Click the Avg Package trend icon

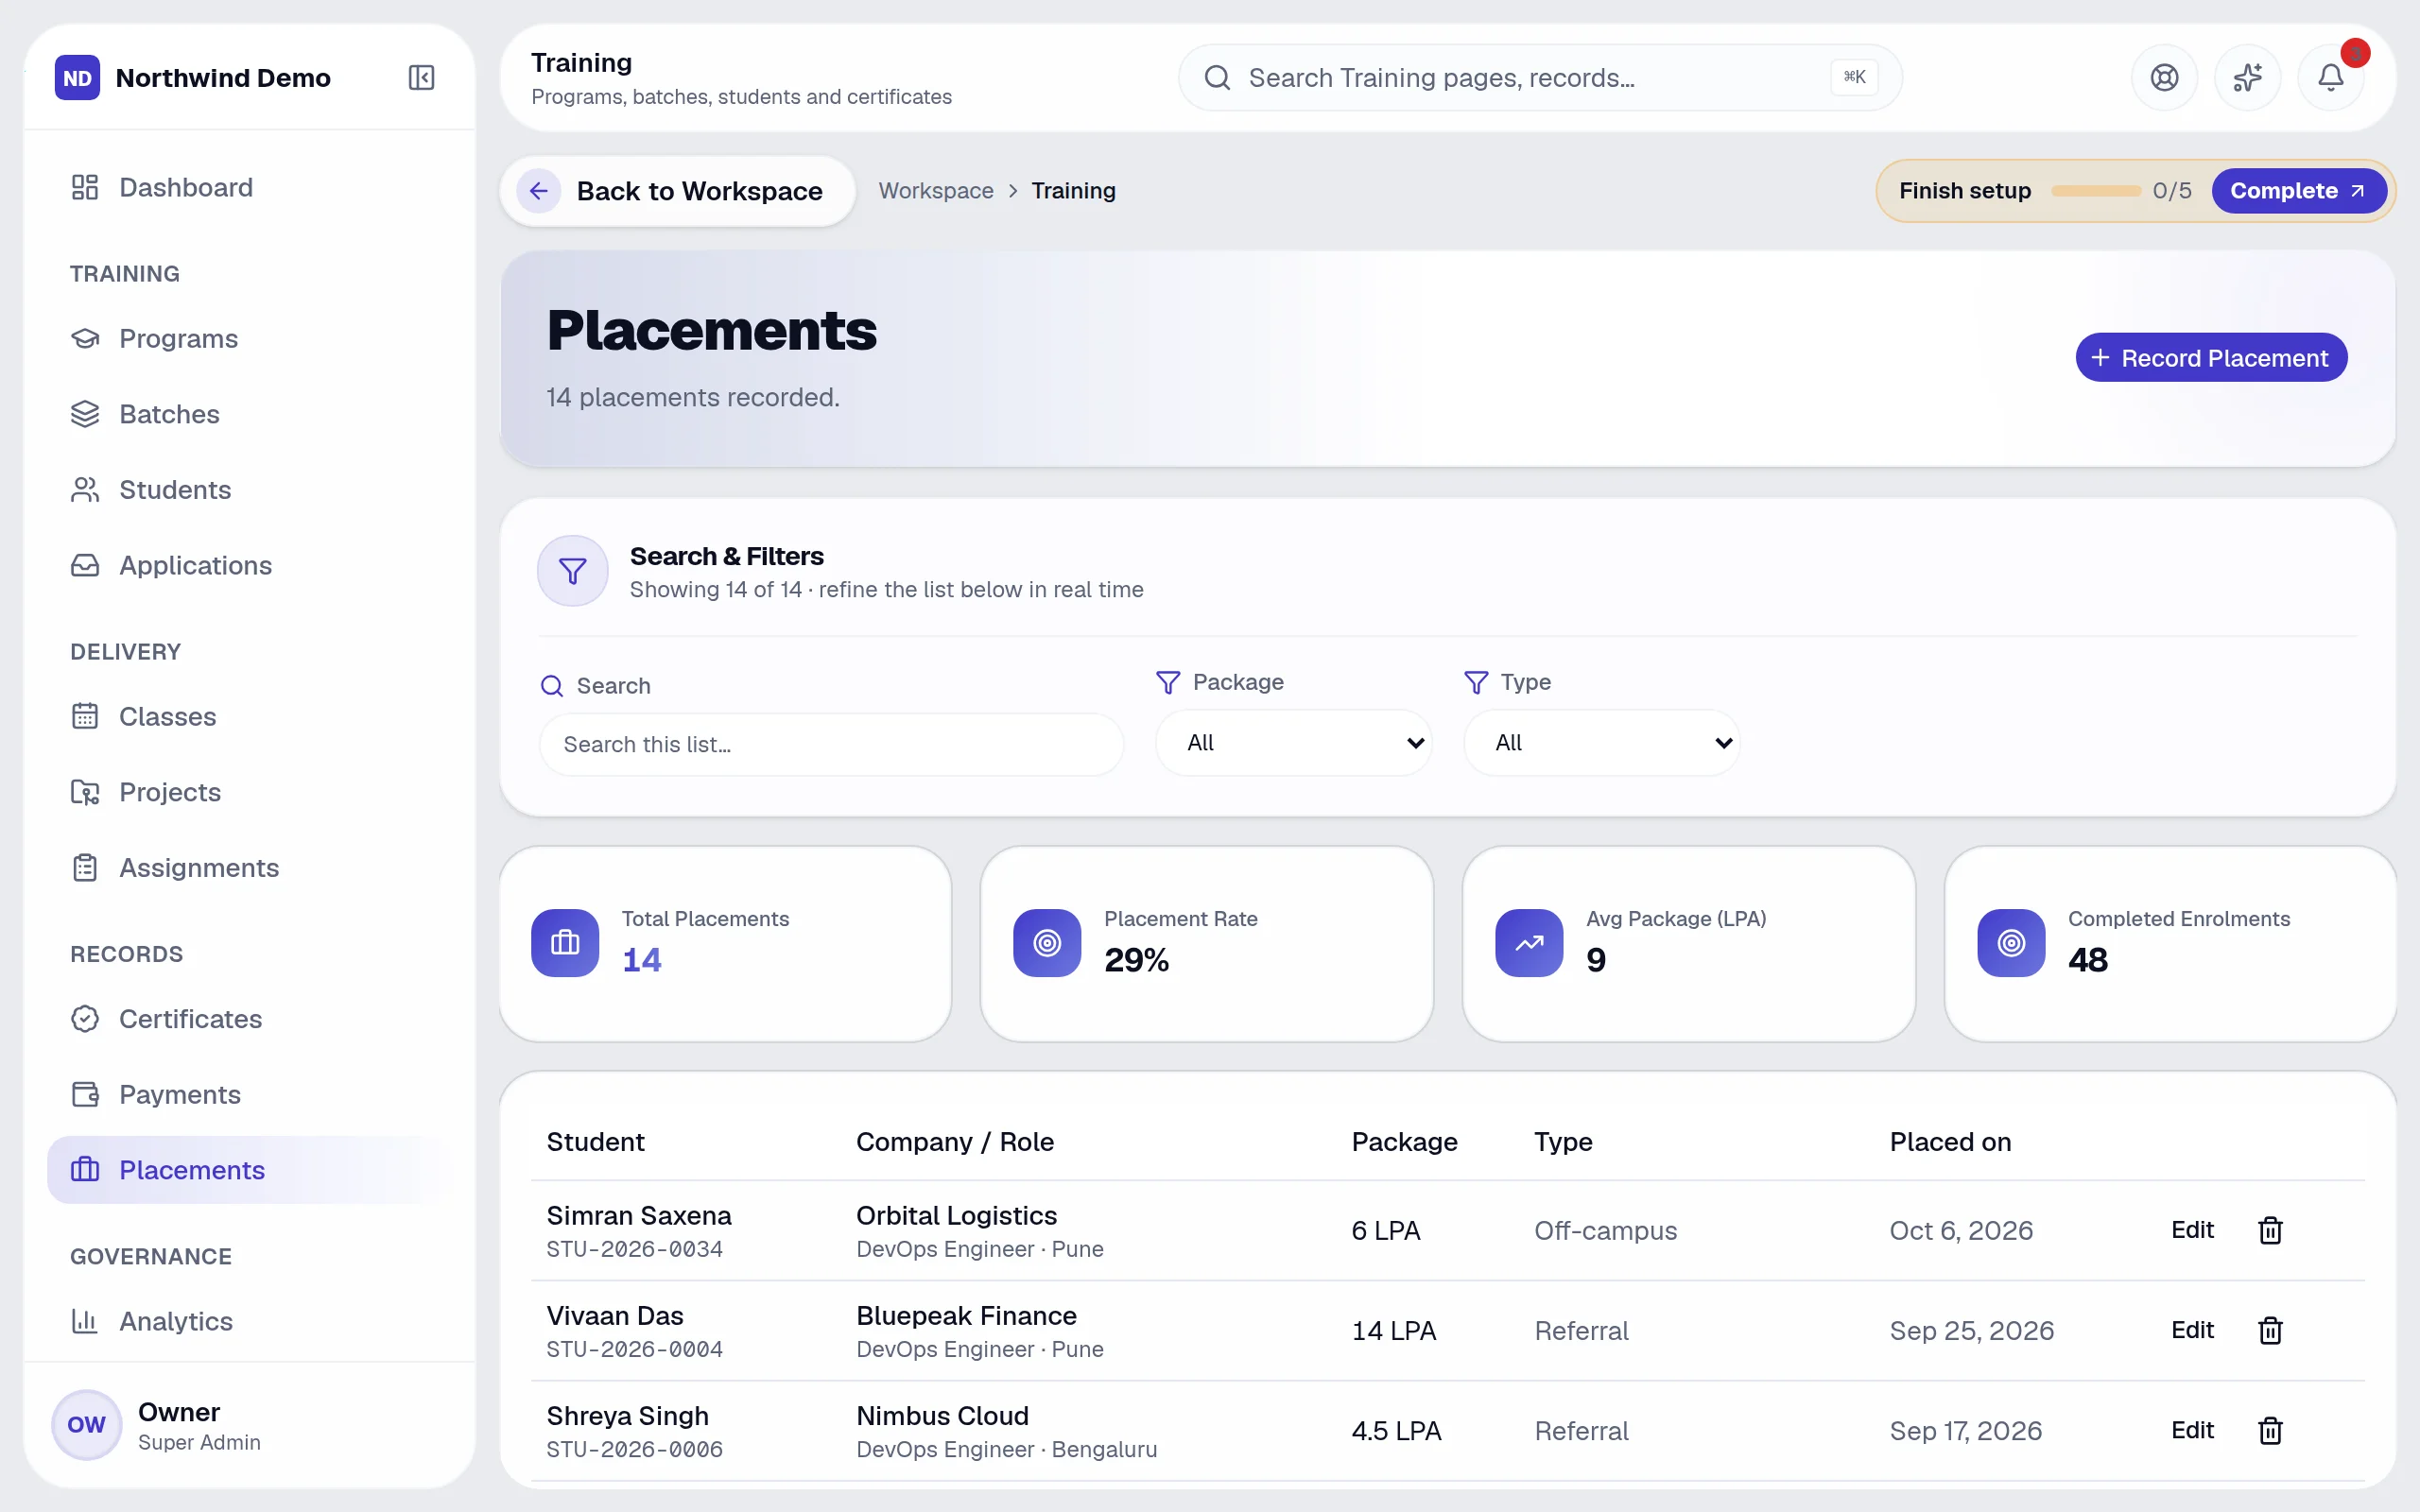tap(1529, 942)
